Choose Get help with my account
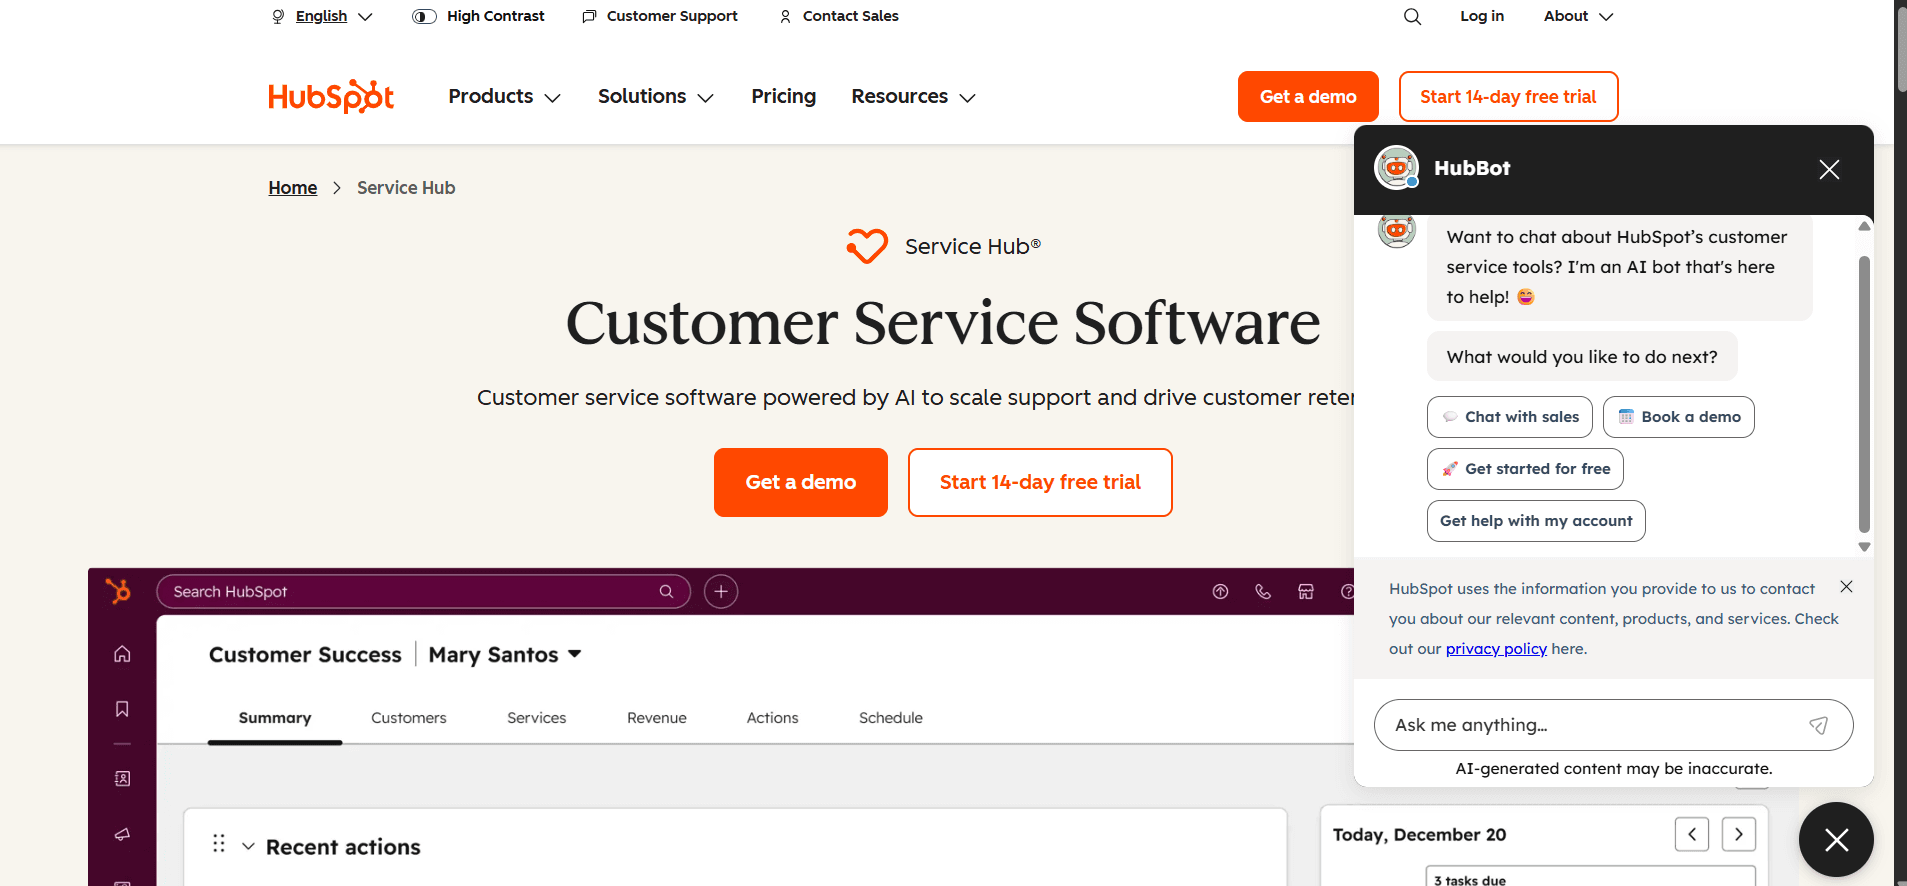This screenshot has height=886, width=1907. pos(1536,521)
